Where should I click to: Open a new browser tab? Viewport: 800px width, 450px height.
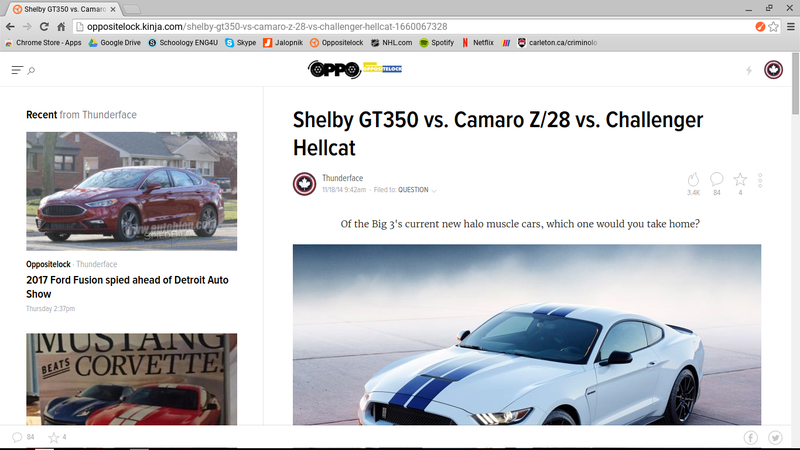132,9
